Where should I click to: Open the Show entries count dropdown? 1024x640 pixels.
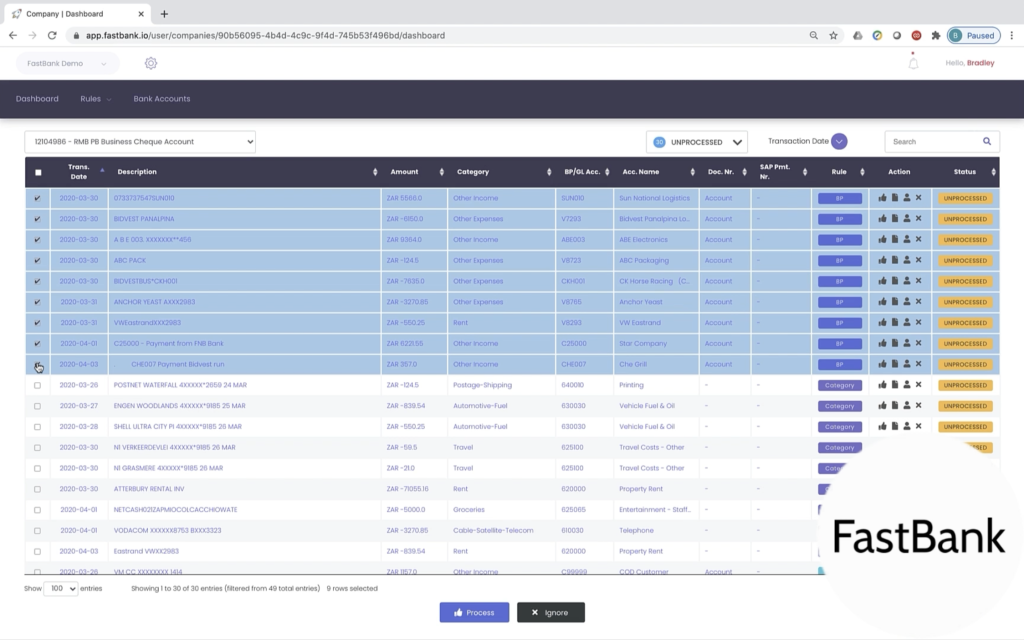[61, 588]
